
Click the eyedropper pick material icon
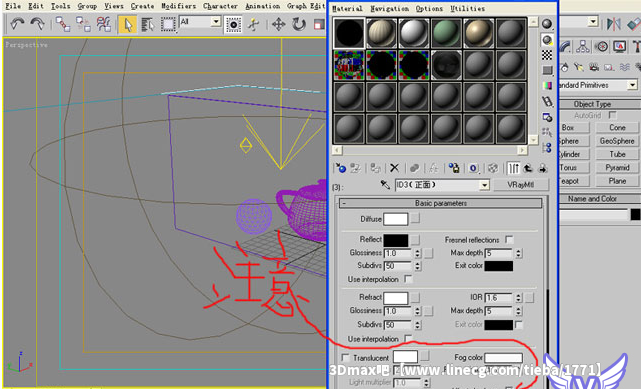pyautogui.click(x=385, y=185)
